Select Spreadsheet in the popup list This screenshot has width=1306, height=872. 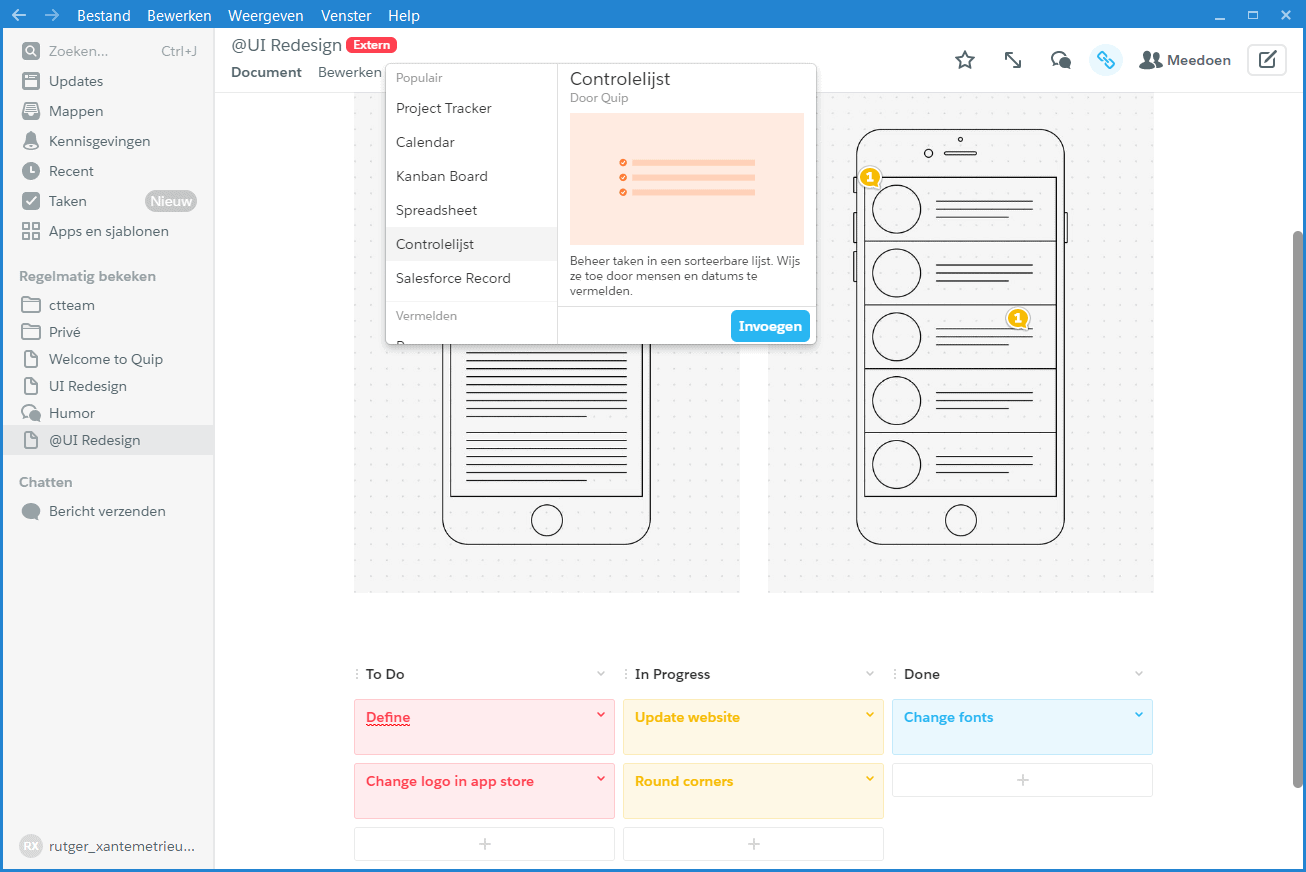pyautogui.click(x=435, y=210)
